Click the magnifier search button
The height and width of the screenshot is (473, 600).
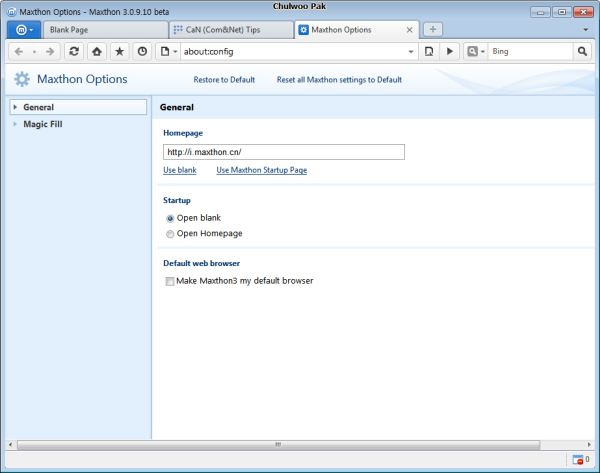coord(582,51)
